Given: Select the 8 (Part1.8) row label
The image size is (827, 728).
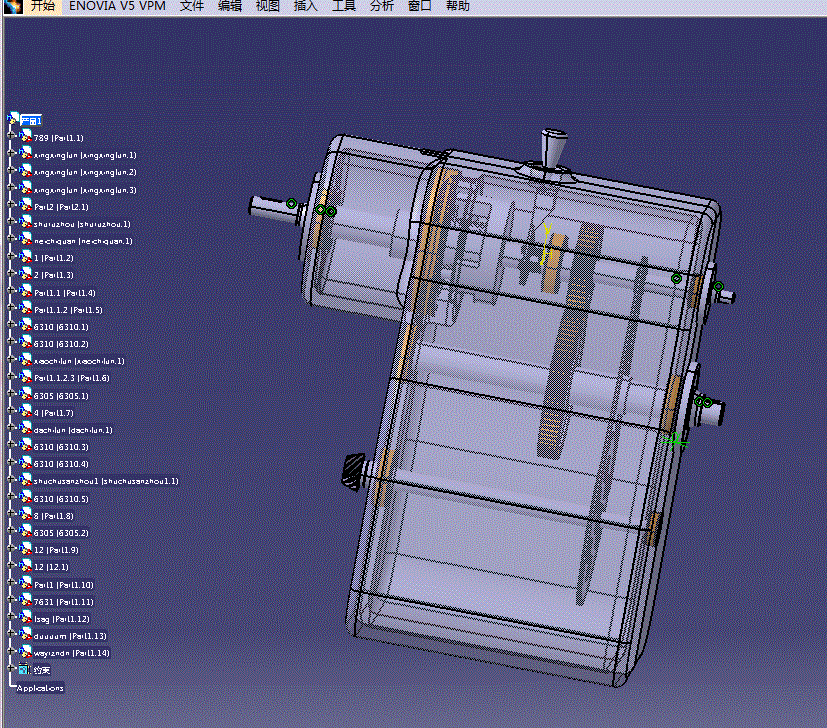Looking at the screenshot, I should [x=54, y=516].
